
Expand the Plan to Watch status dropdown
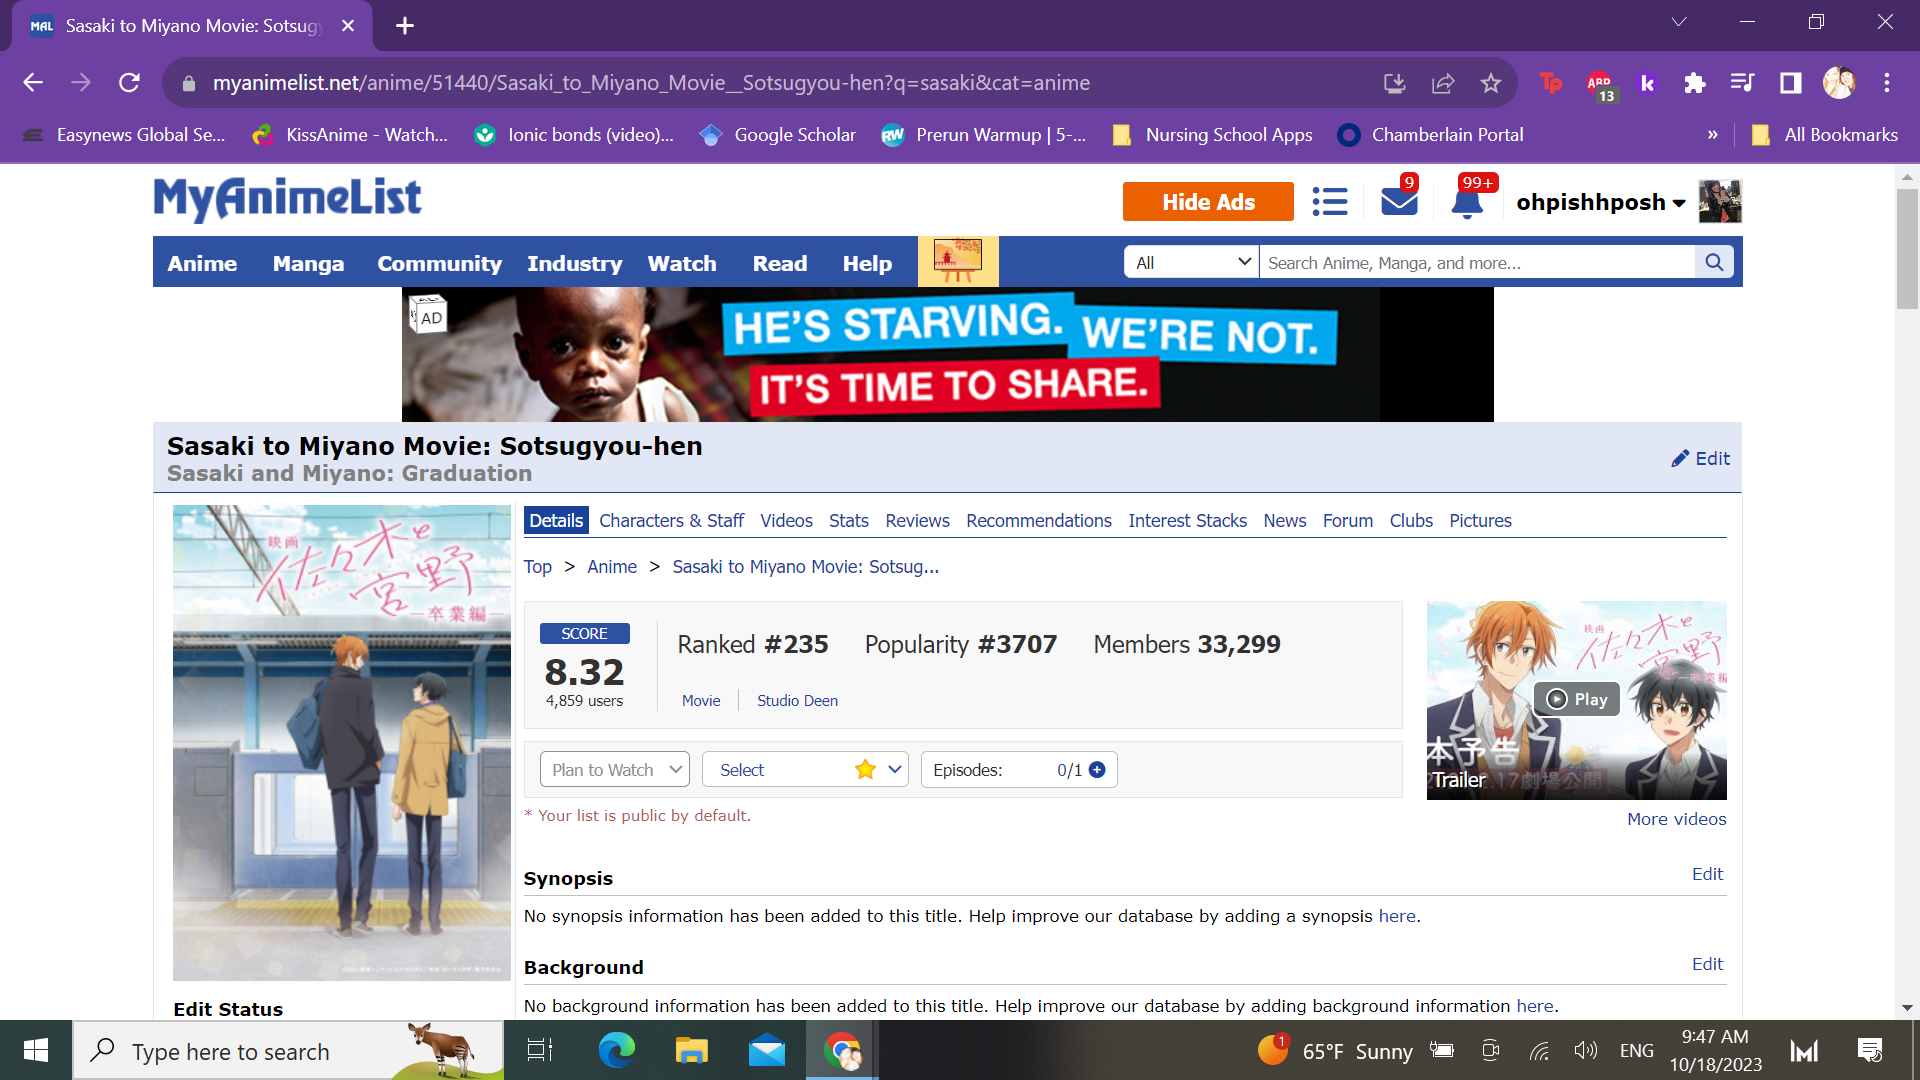614,769
